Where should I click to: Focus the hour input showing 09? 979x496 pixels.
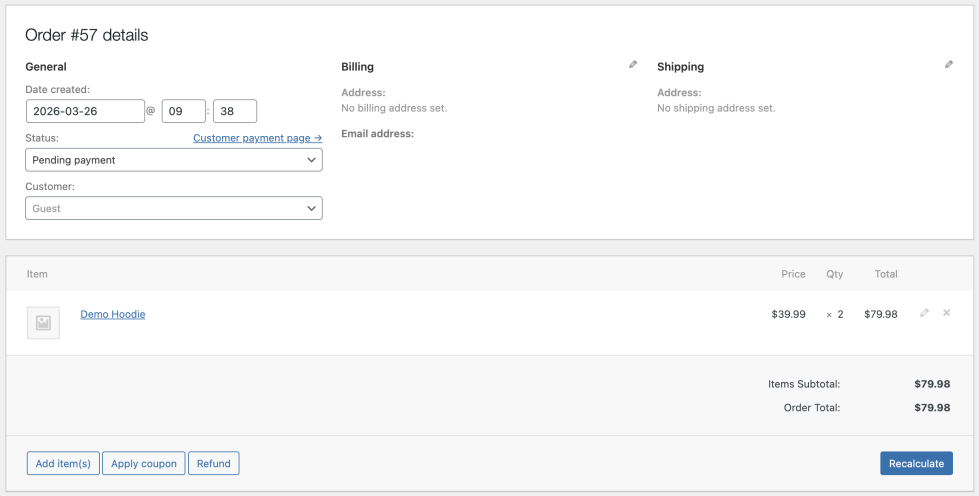183,111
